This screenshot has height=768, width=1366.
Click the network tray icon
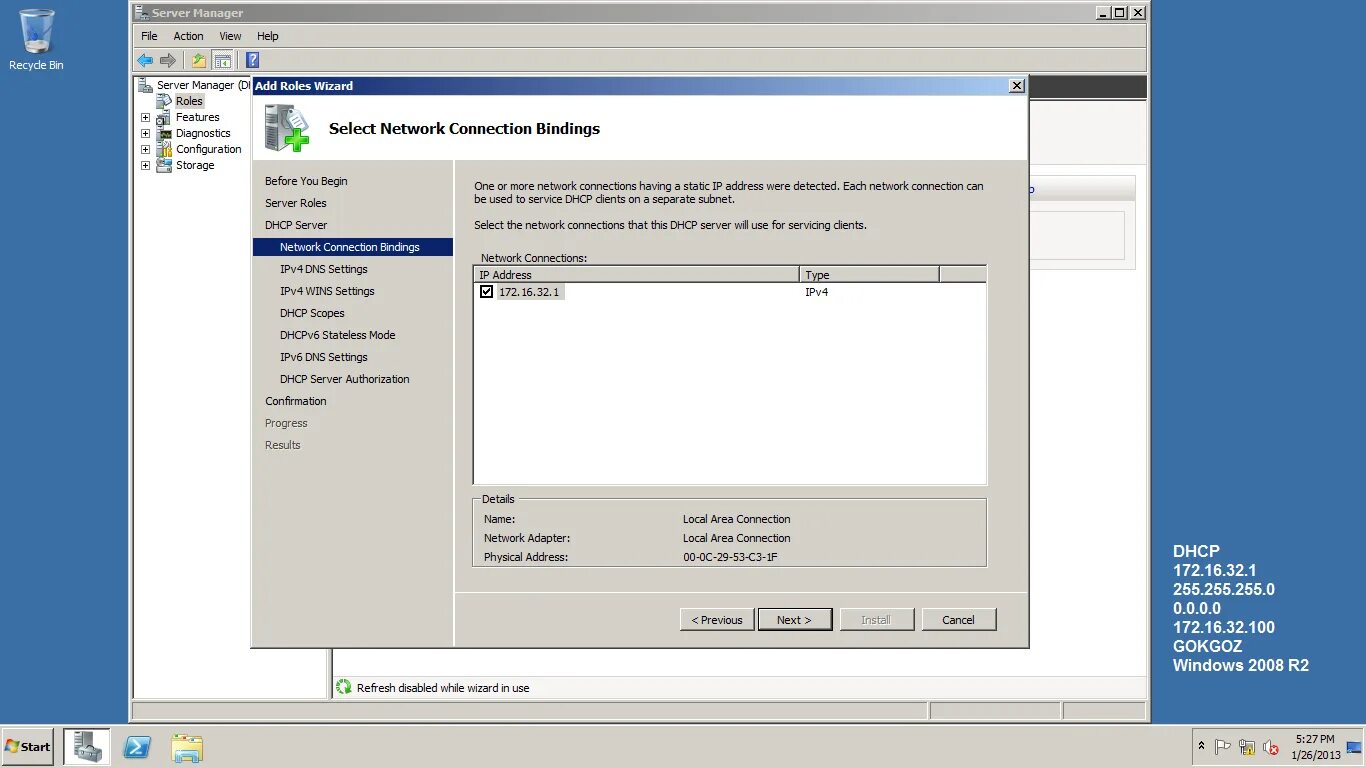(1246, 747)
